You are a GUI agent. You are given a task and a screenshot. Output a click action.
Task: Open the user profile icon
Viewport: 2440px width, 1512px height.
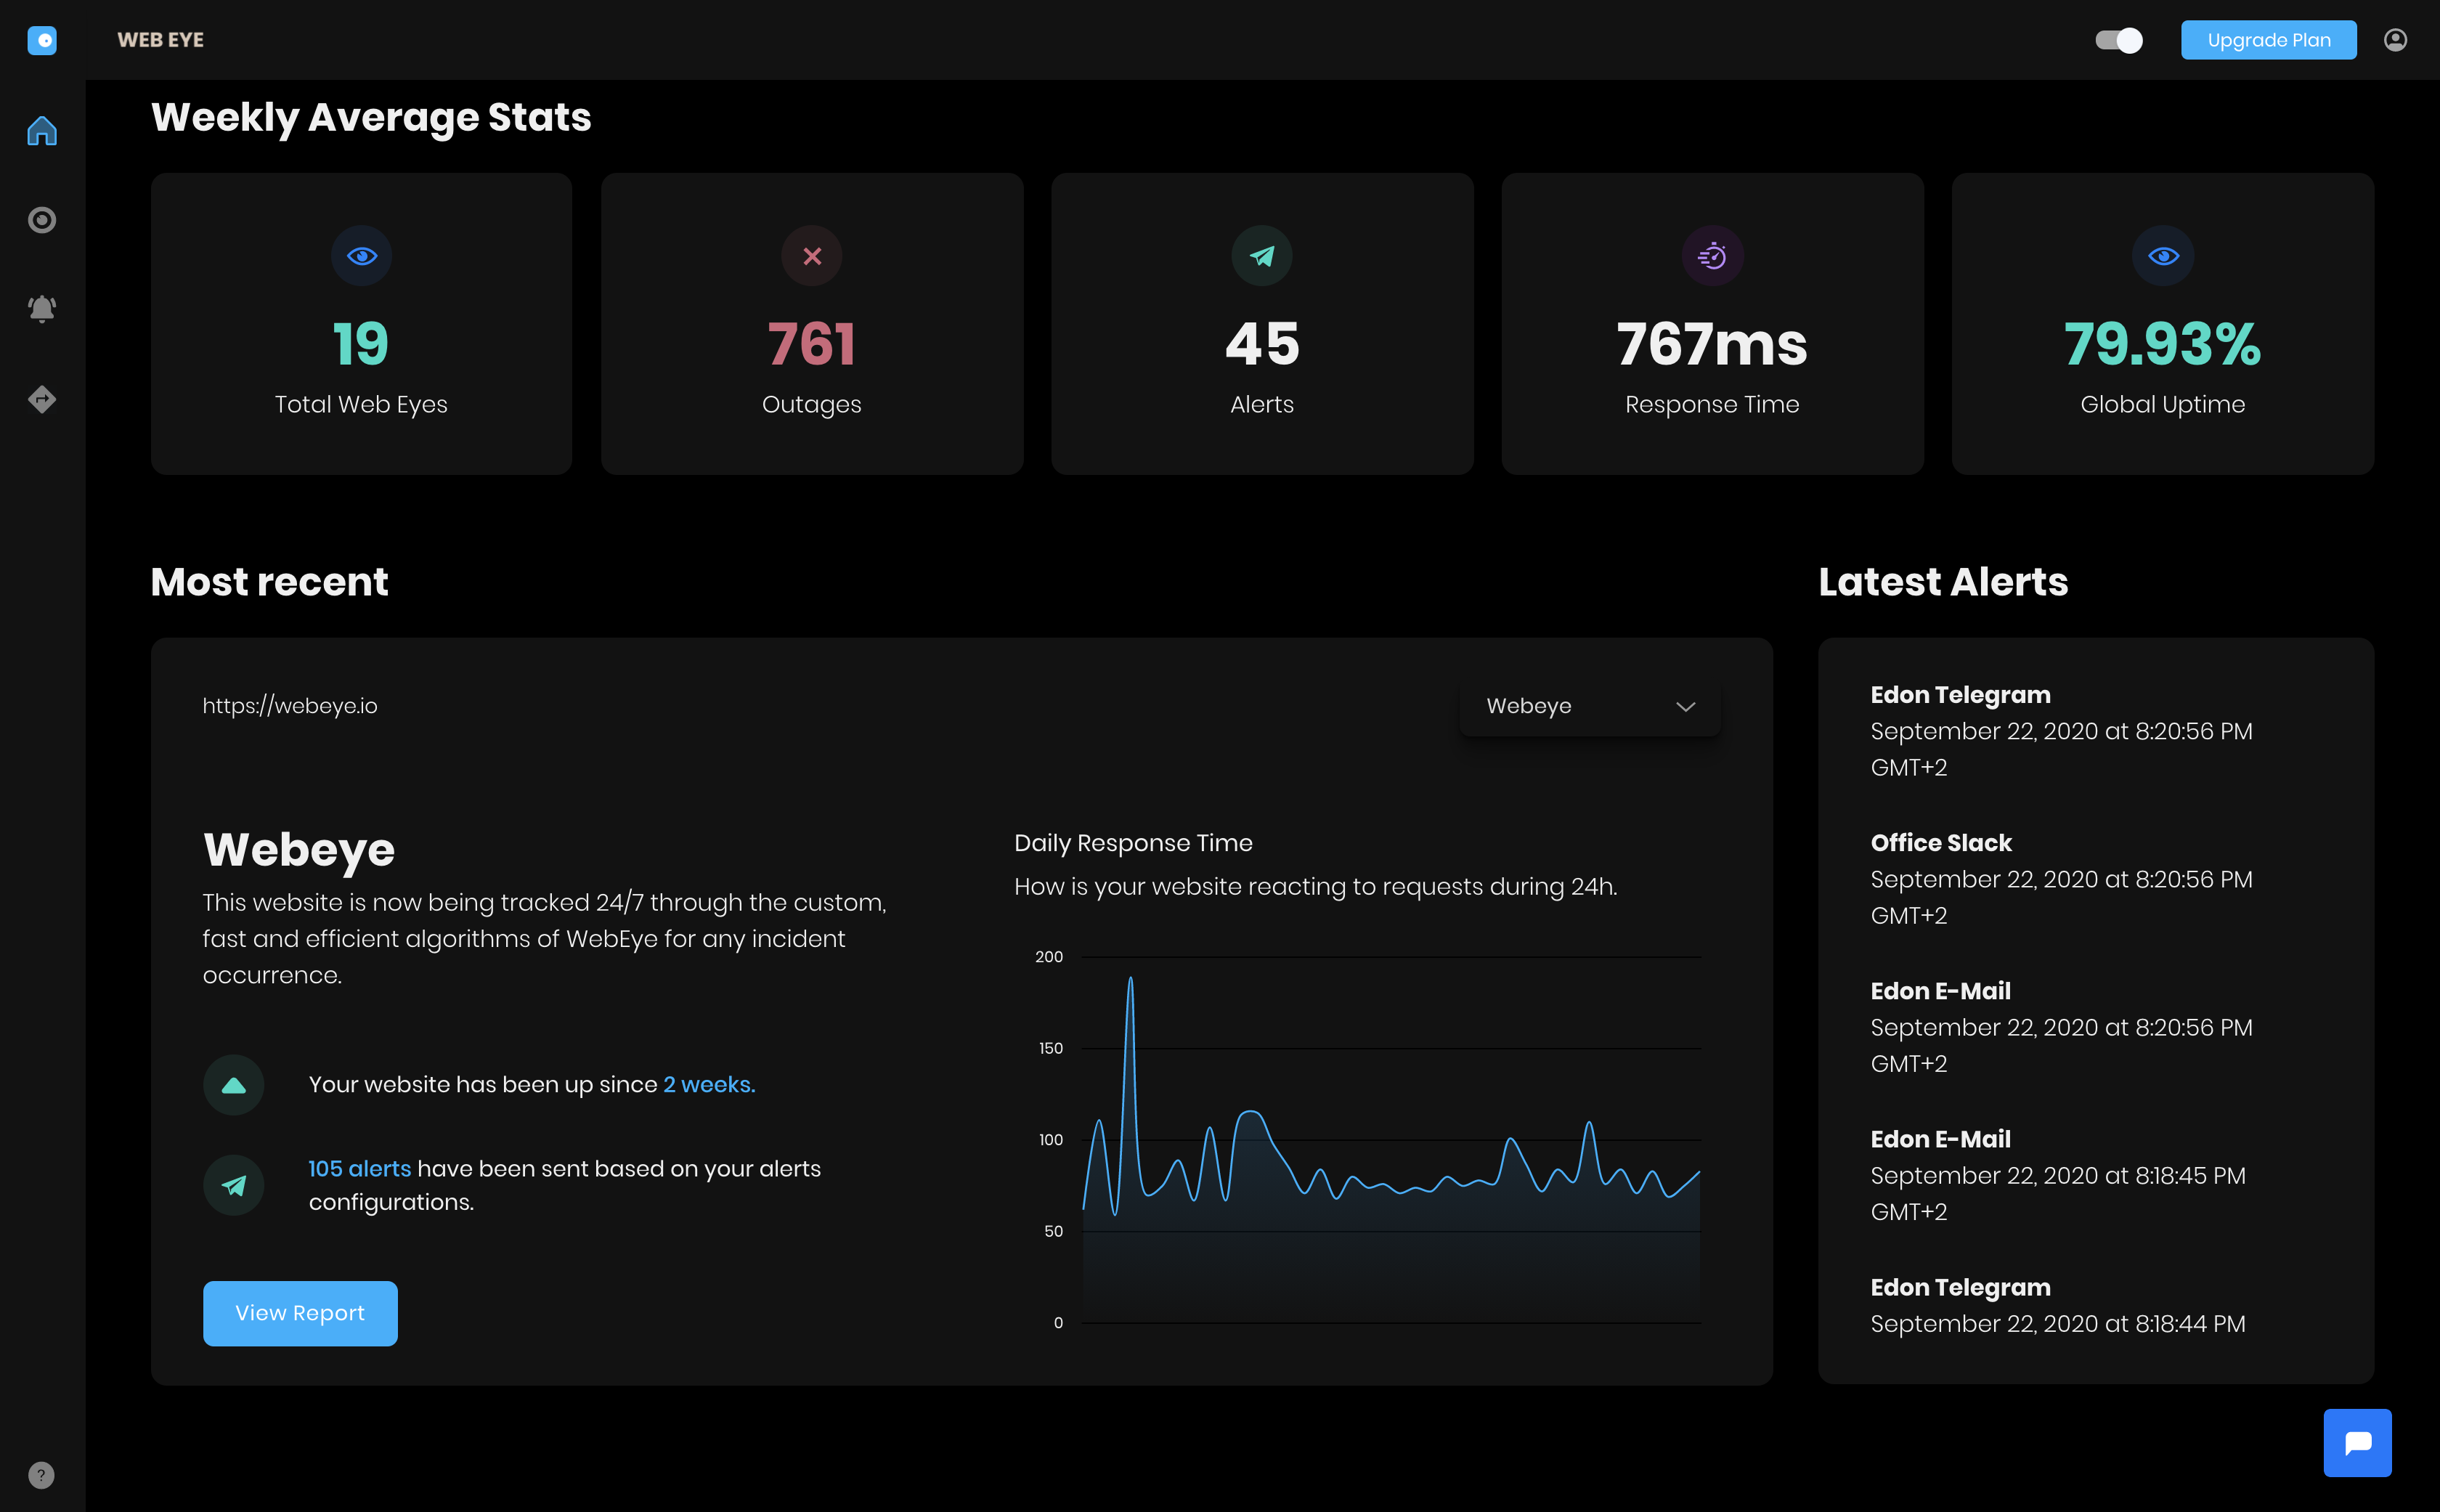[2395, 40]
